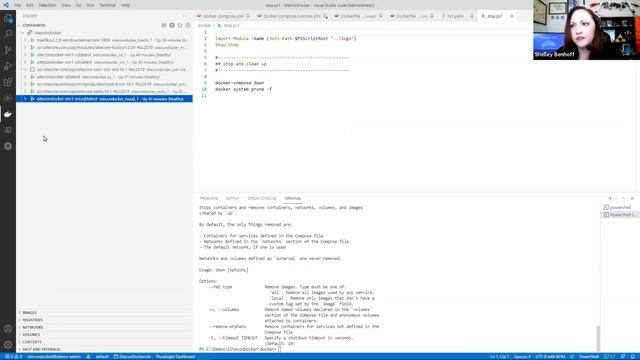Select the first powershell terminal in list
Screen dimensions: 640x360
tap(620, 207)
